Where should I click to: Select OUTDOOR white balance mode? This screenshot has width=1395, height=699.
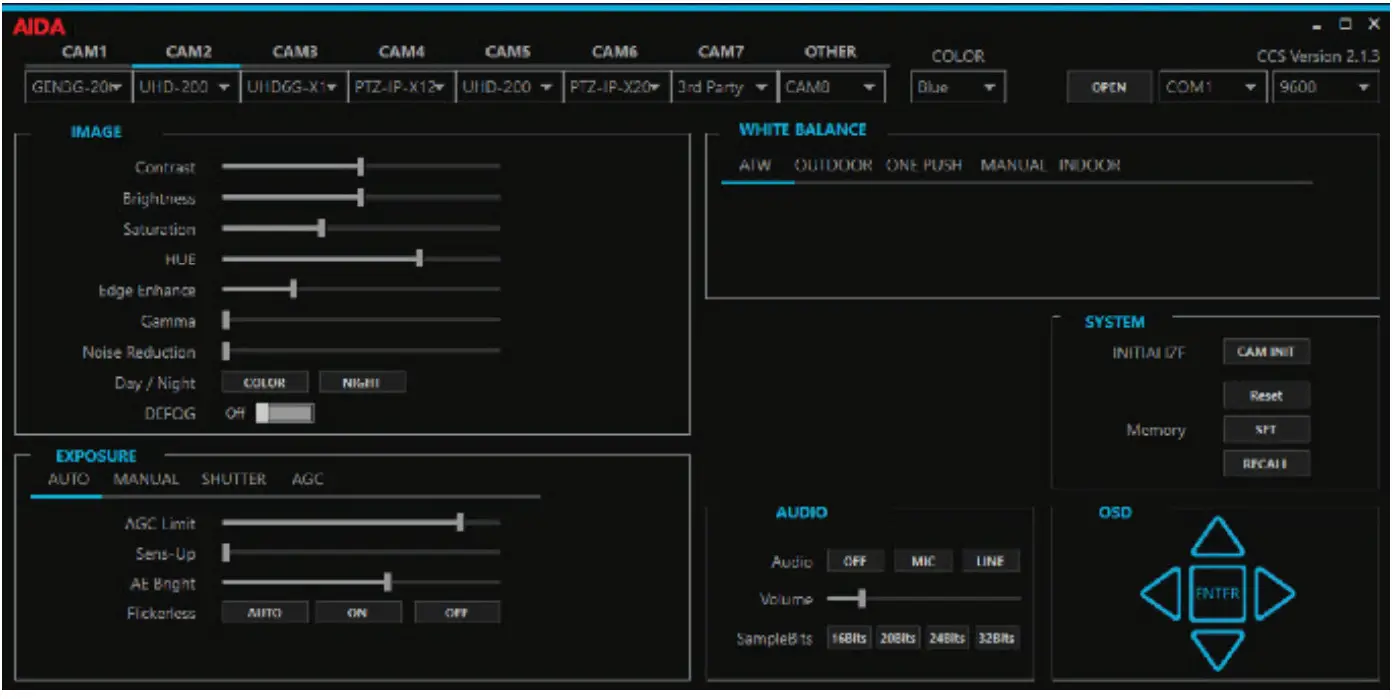tap(833, 165)
